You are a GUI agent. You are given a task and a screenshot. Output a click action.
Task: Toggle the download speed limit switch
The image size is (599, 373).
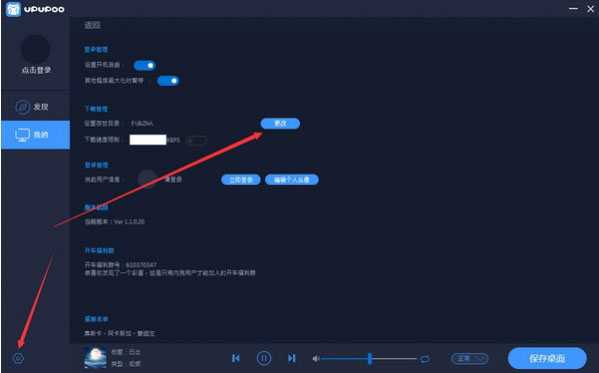tap(196, 140)
